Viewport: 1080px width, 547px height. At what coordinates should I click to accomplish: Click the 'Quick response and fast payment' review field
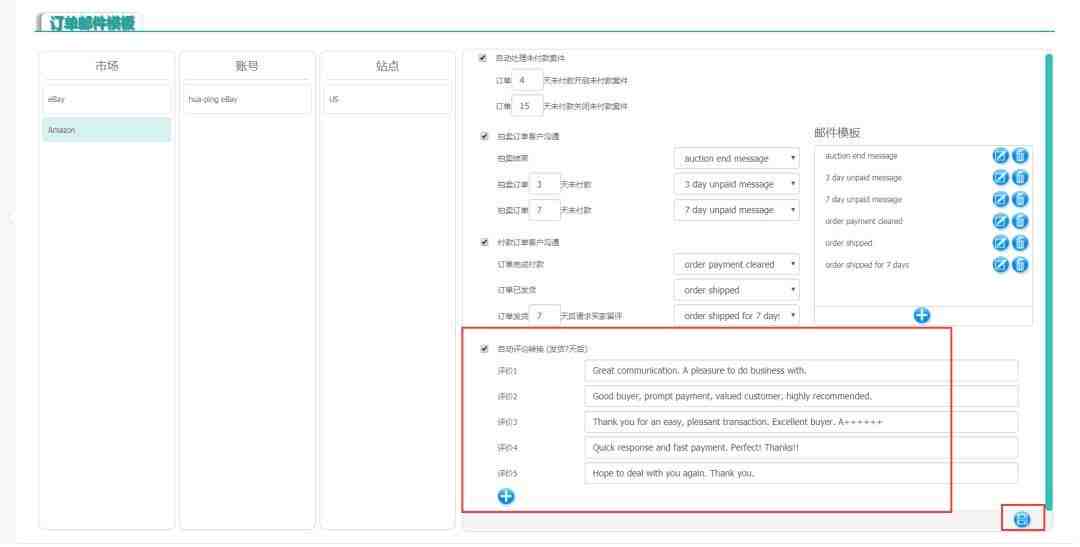[x=801, y=448]
